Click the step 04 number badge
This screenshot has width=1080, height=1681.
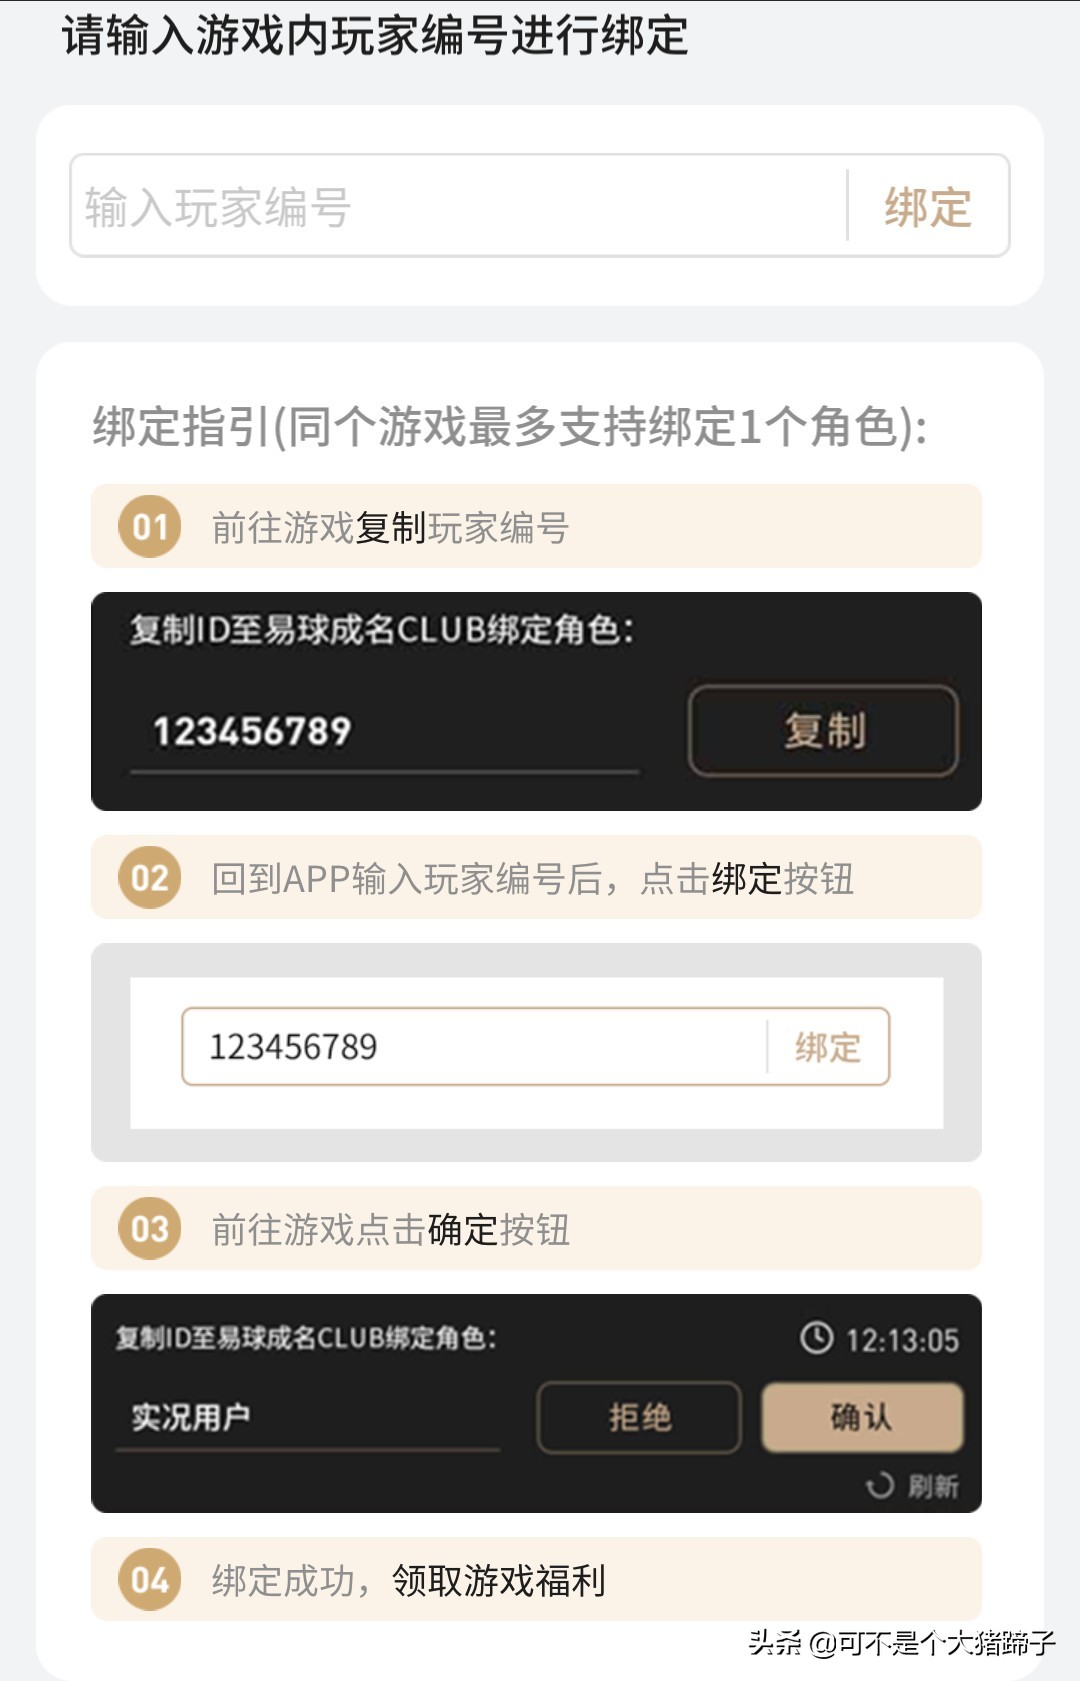click(150, 1580)
